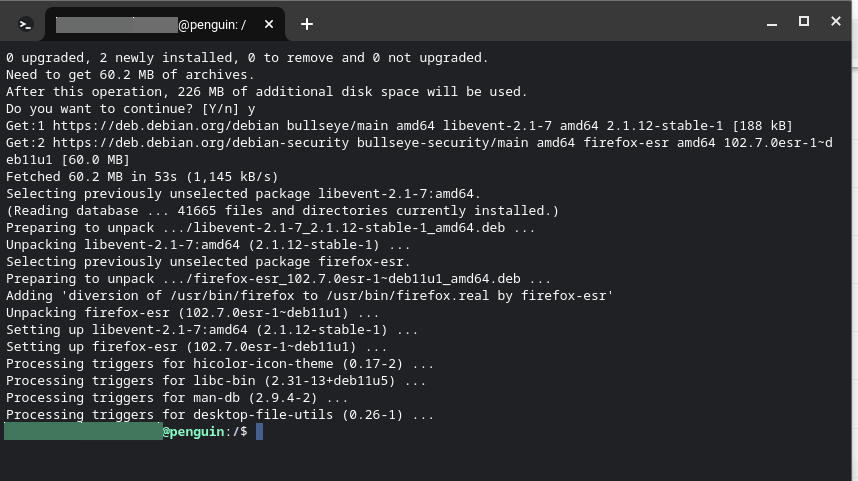Click the green @penguin prompt text
This screenshot has height=481, width=858.
(194, 432)
